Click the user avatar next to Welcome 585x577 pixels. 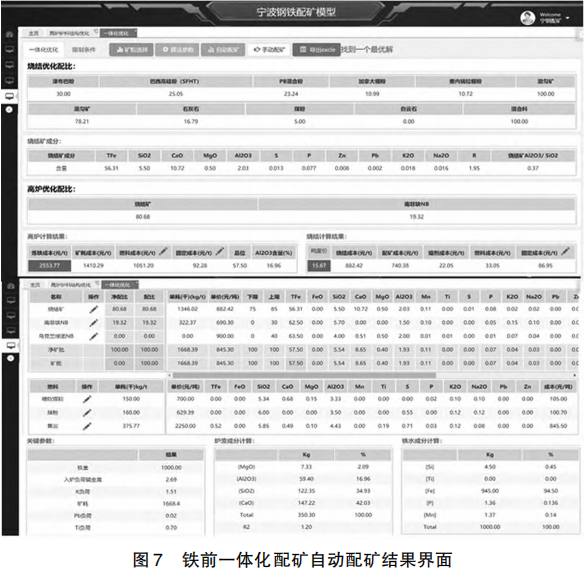click(528, 17)
